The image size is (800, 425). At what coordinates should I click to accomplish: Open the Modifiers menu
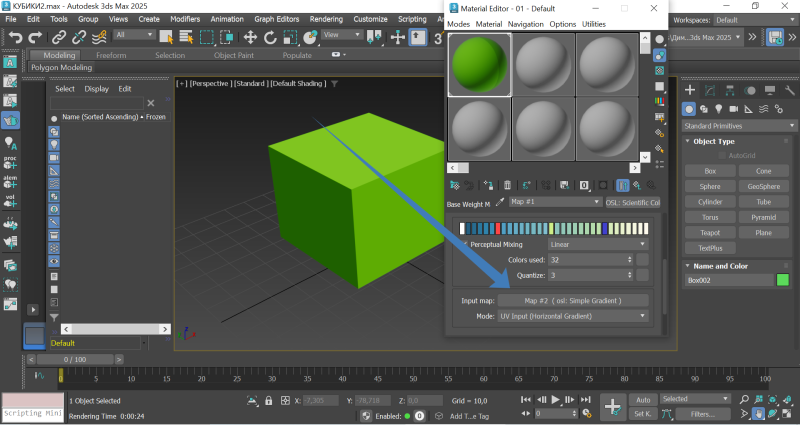[185, 19]
